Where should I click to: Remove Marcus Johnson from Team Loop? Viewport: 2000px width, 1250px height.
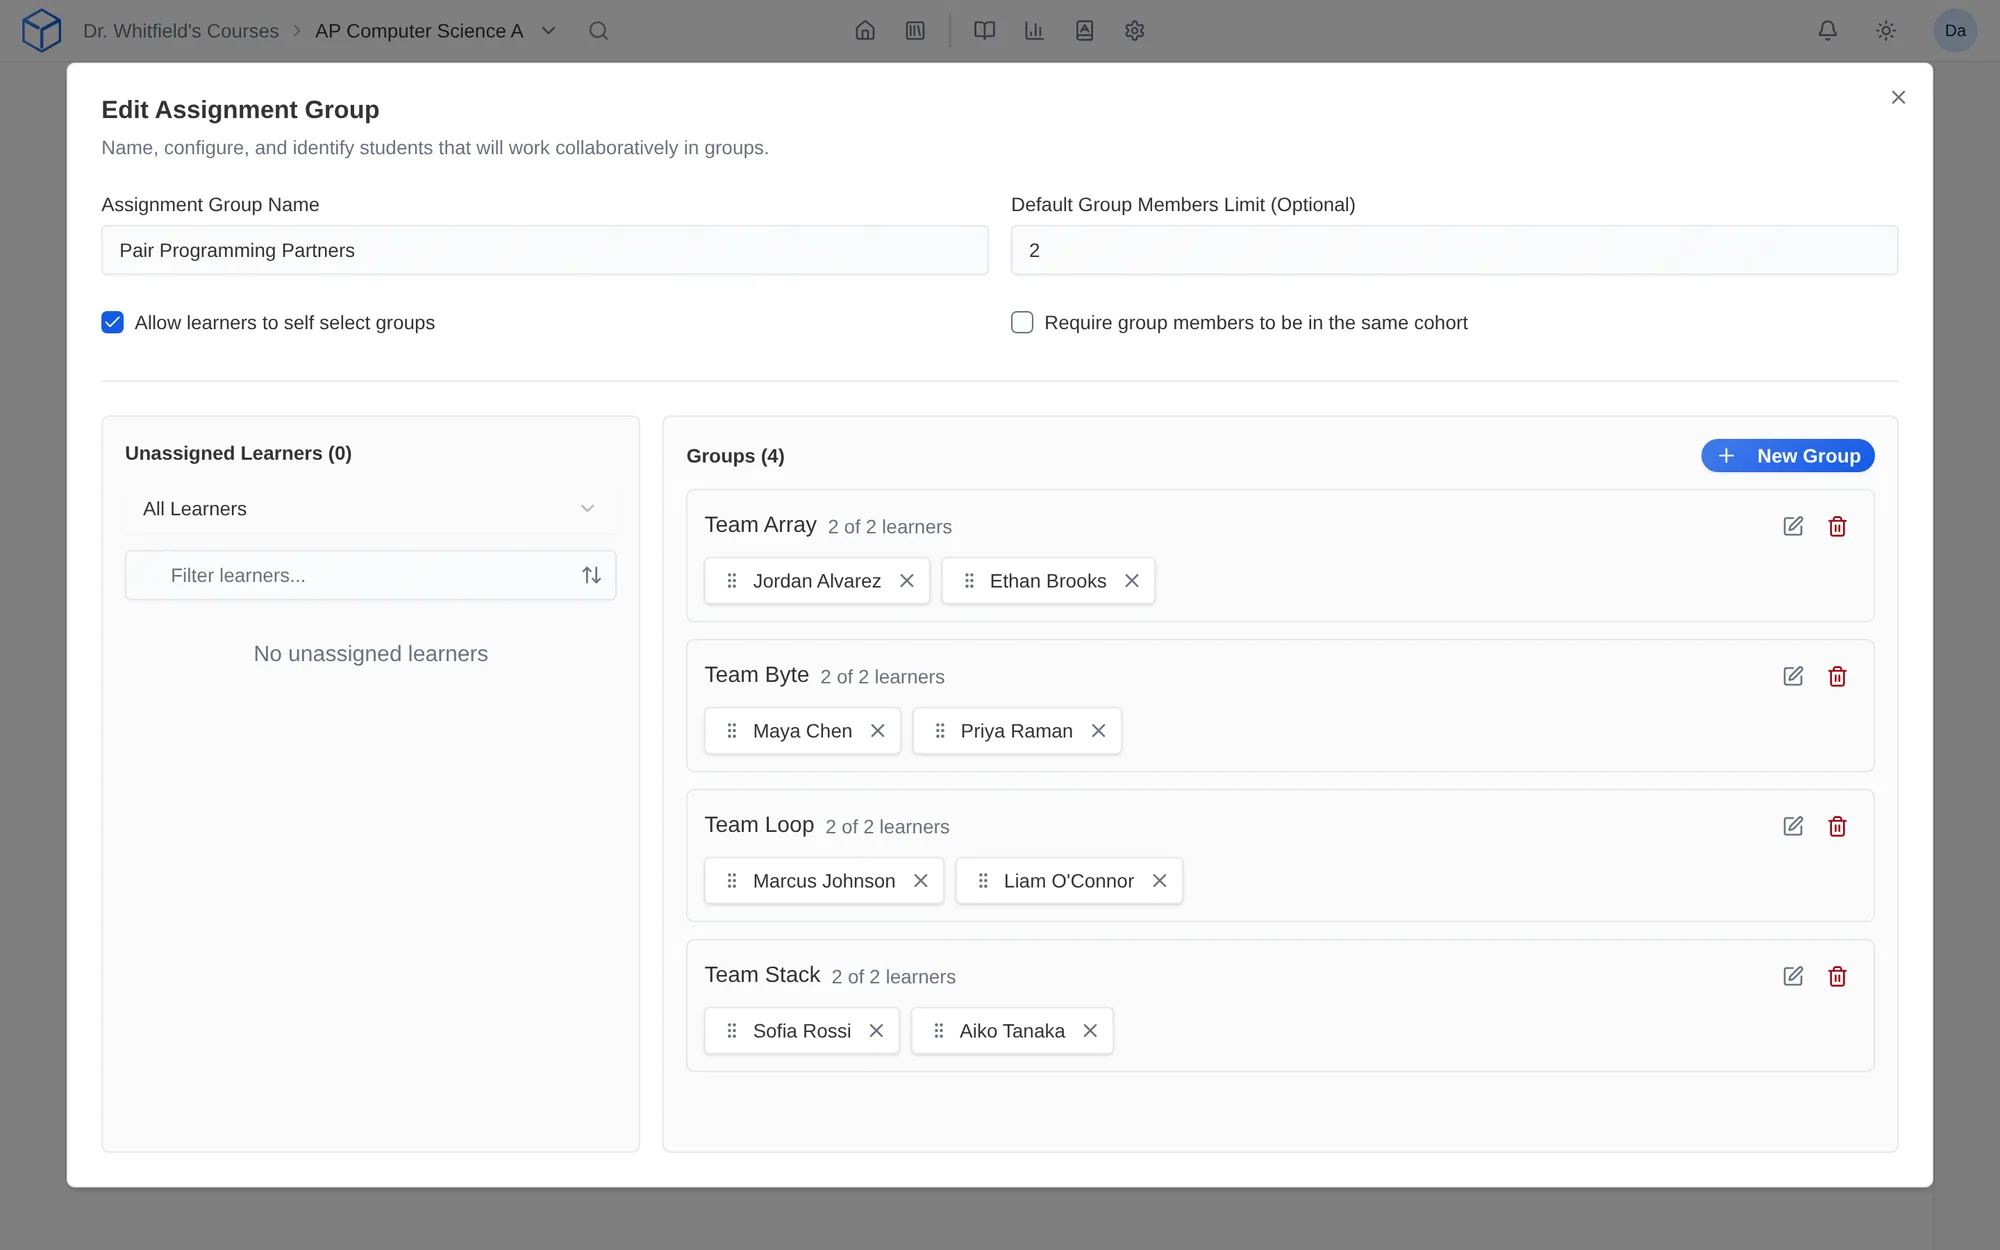pos(921,881)
